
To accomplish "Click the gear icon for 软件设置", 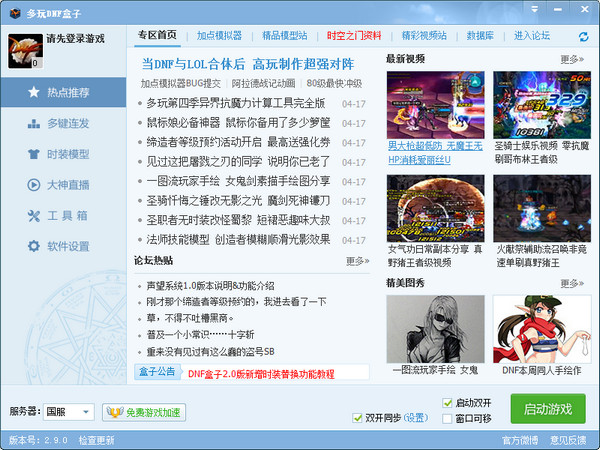I will click(34, 246).
